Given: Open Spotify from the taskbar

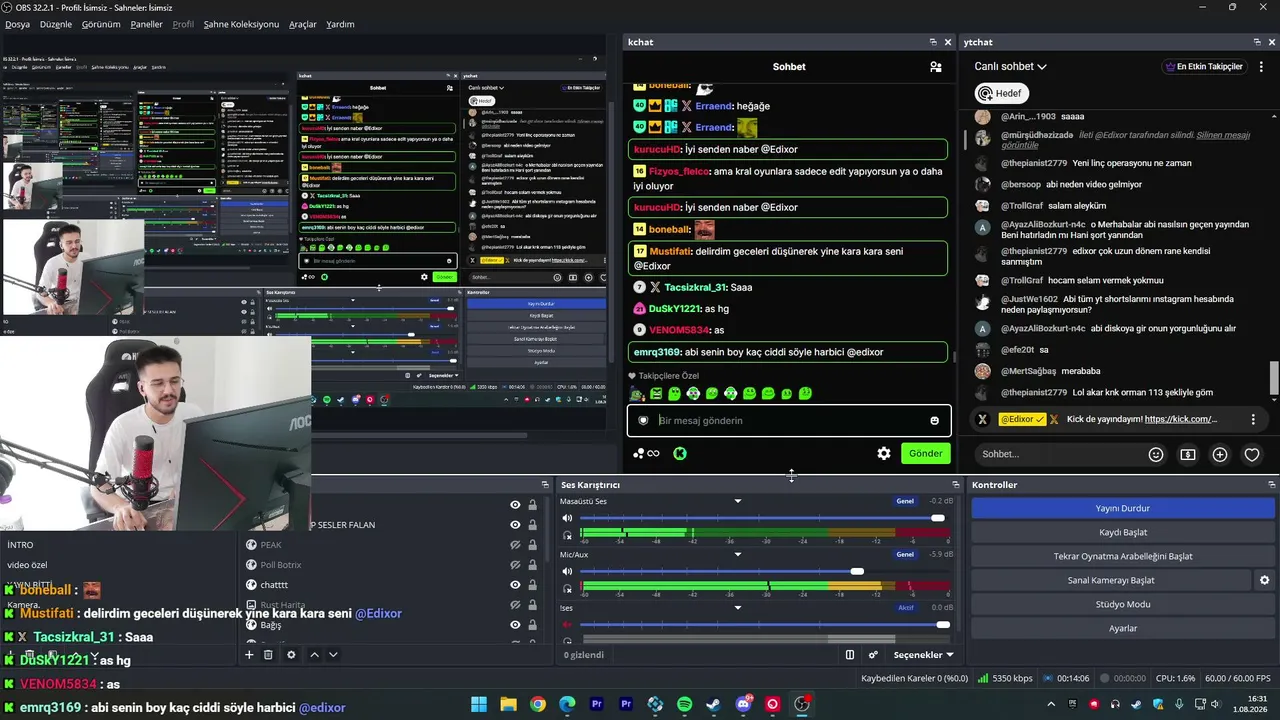Looking at the screenshot, I should point(685,704).
